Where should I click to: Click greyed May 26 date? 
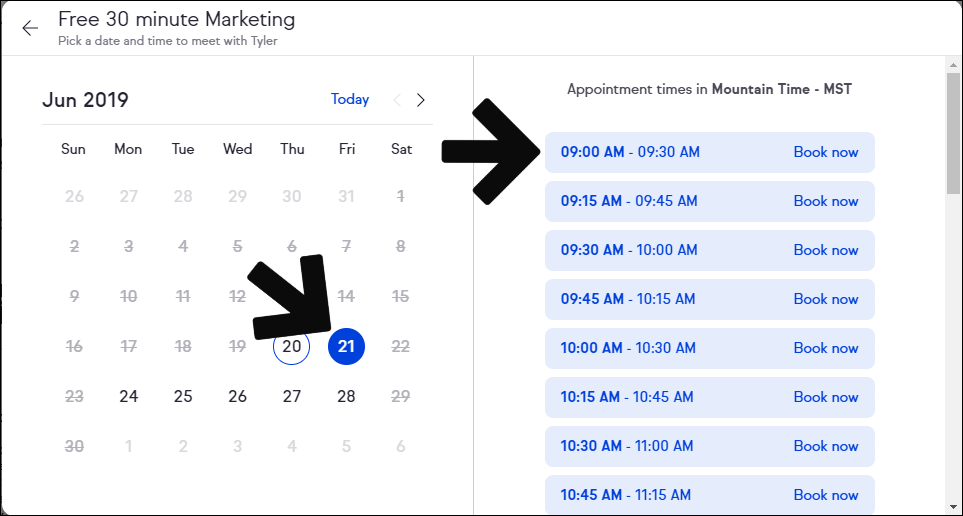pyautogui.click(x=74, y=197)
